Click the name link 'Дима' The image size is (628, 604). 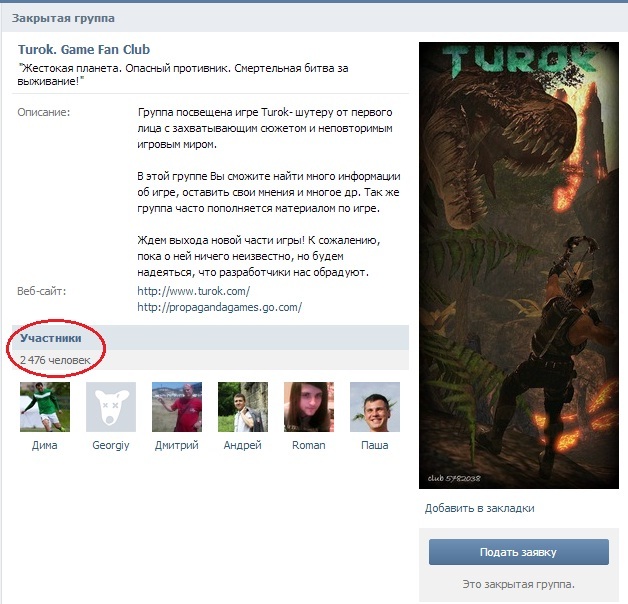(44, 445)
